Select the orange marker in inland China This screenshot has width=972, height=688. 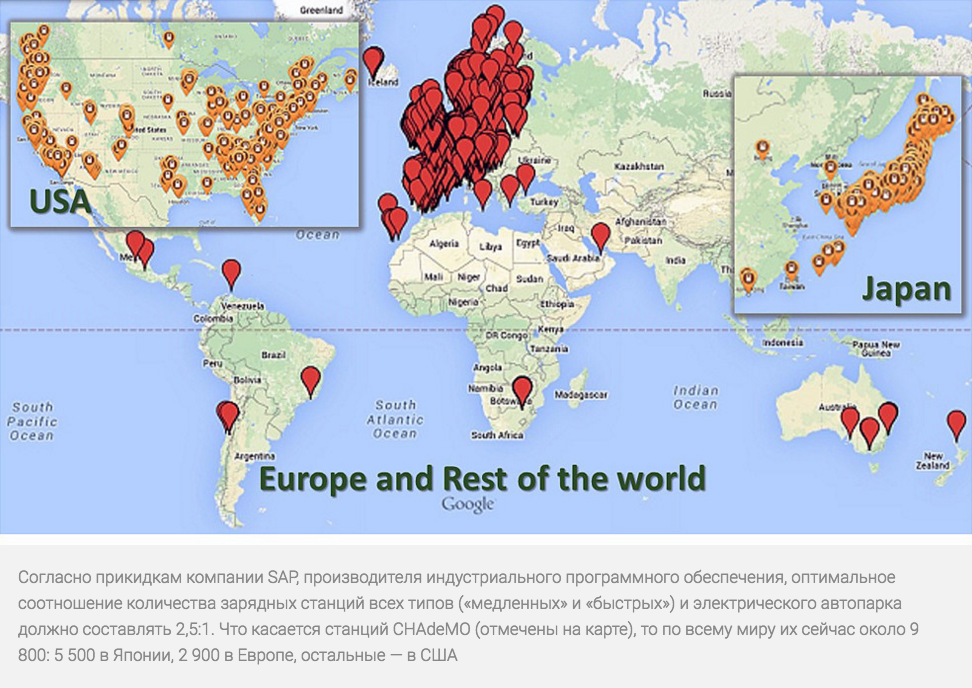click(x=764, y=149)
